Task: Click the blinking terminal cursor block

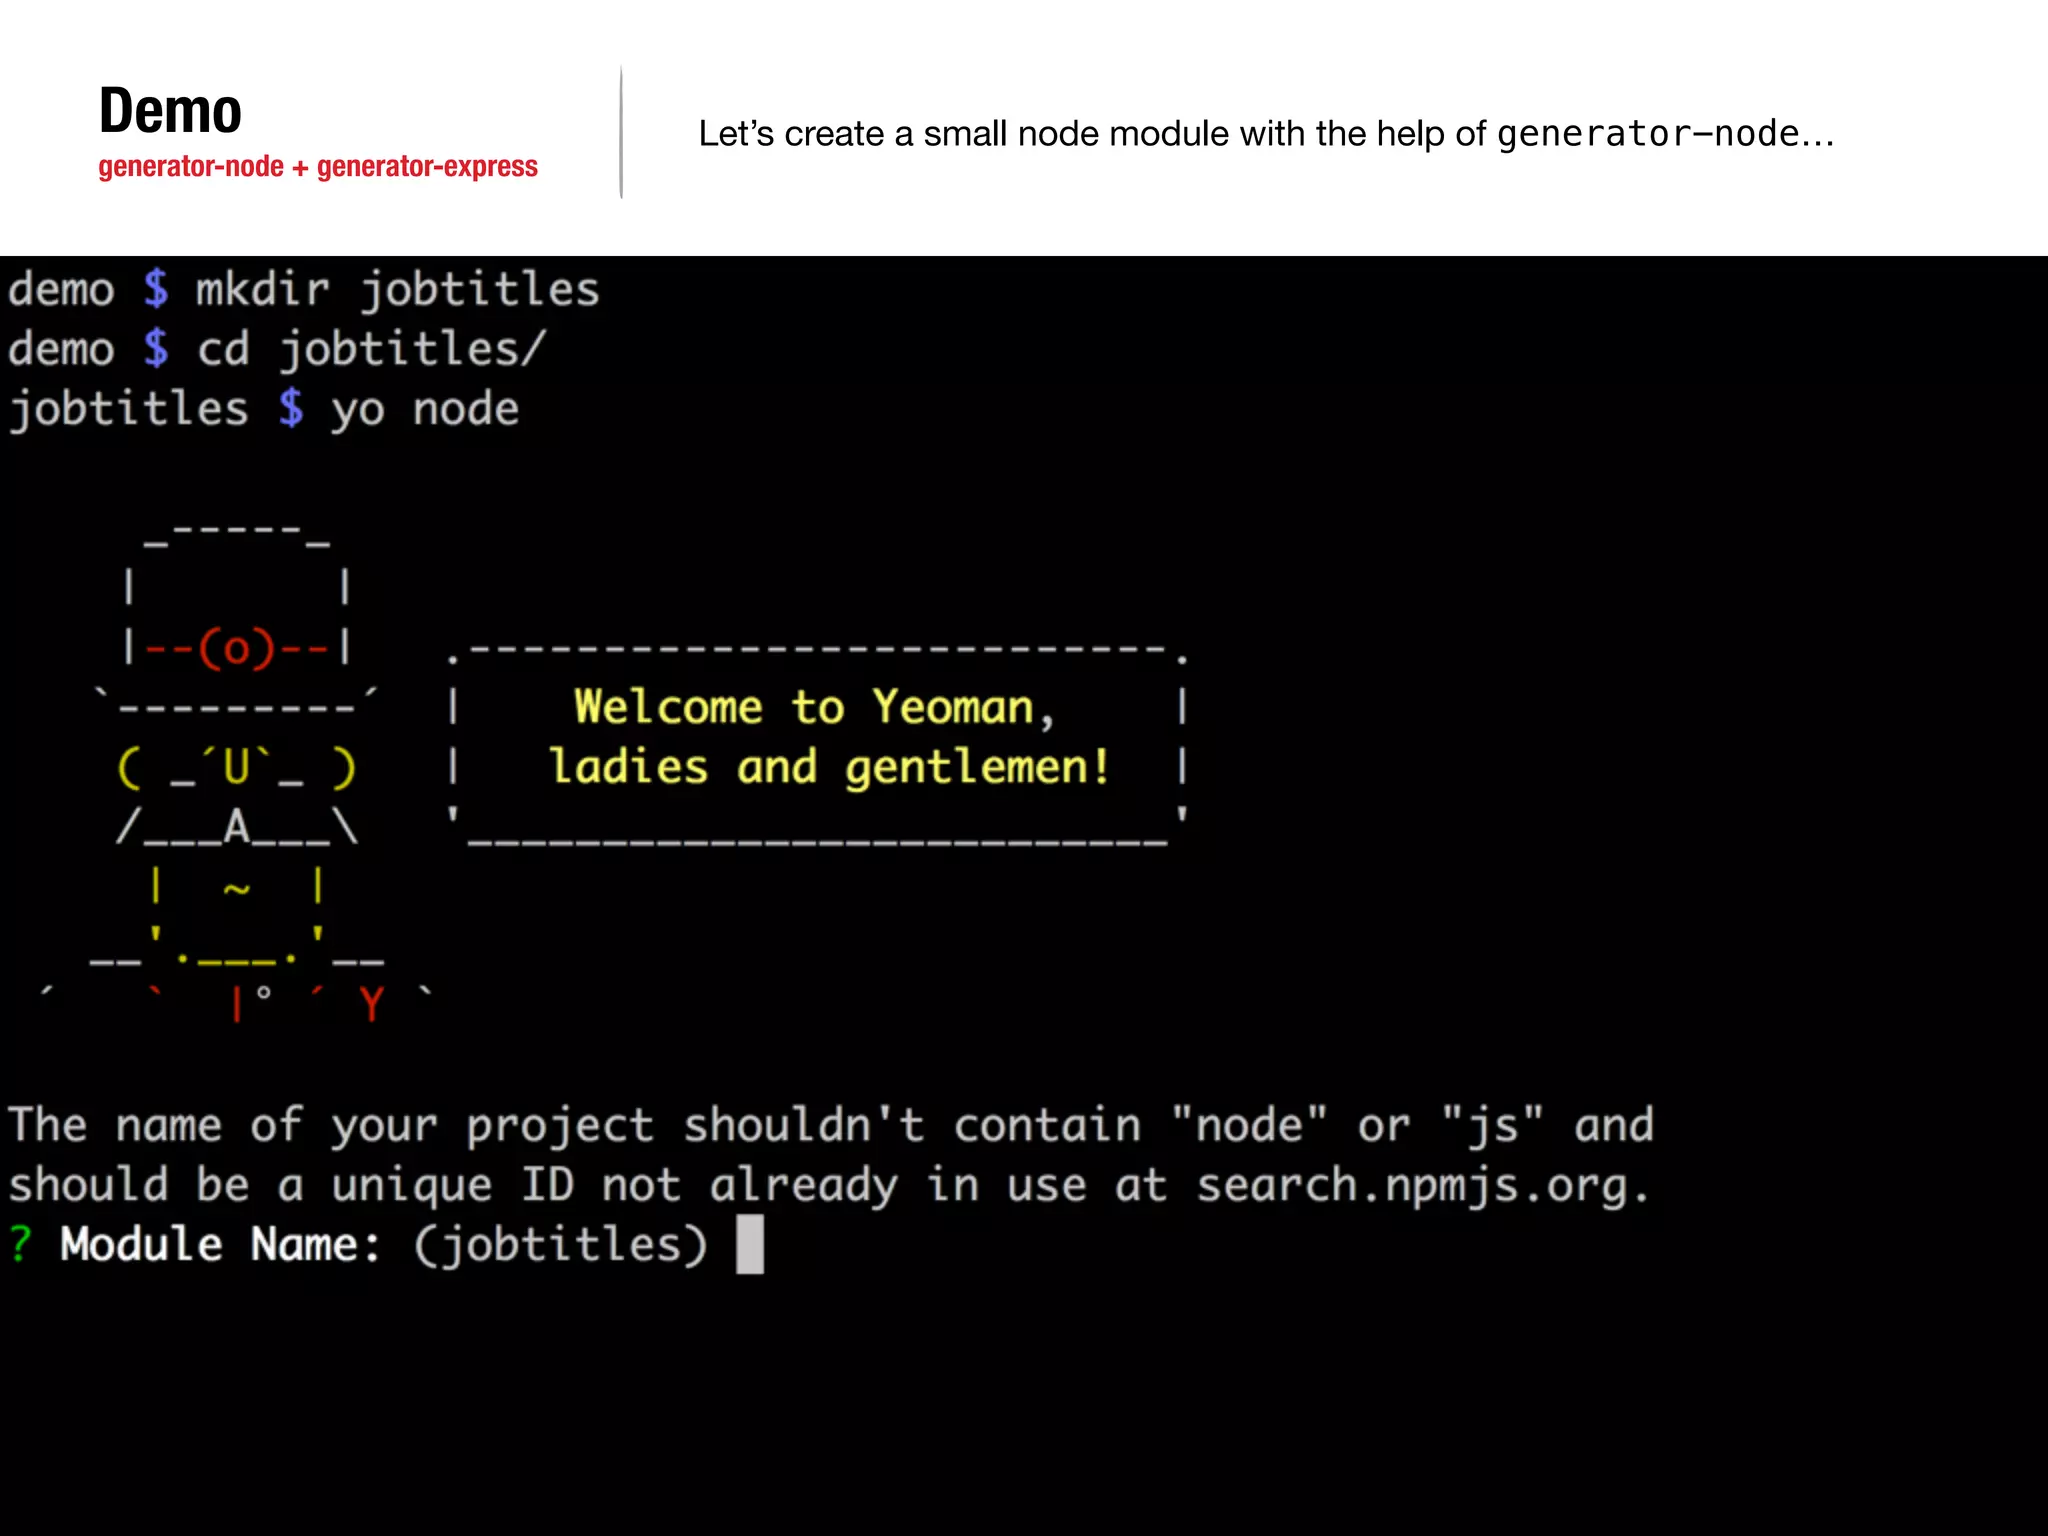Action: [749, 1244]
